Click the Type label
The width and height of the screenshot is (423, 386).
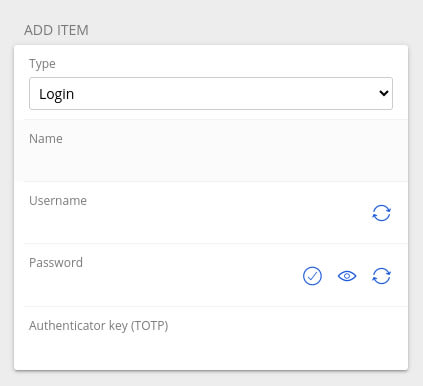click(42, 64)
